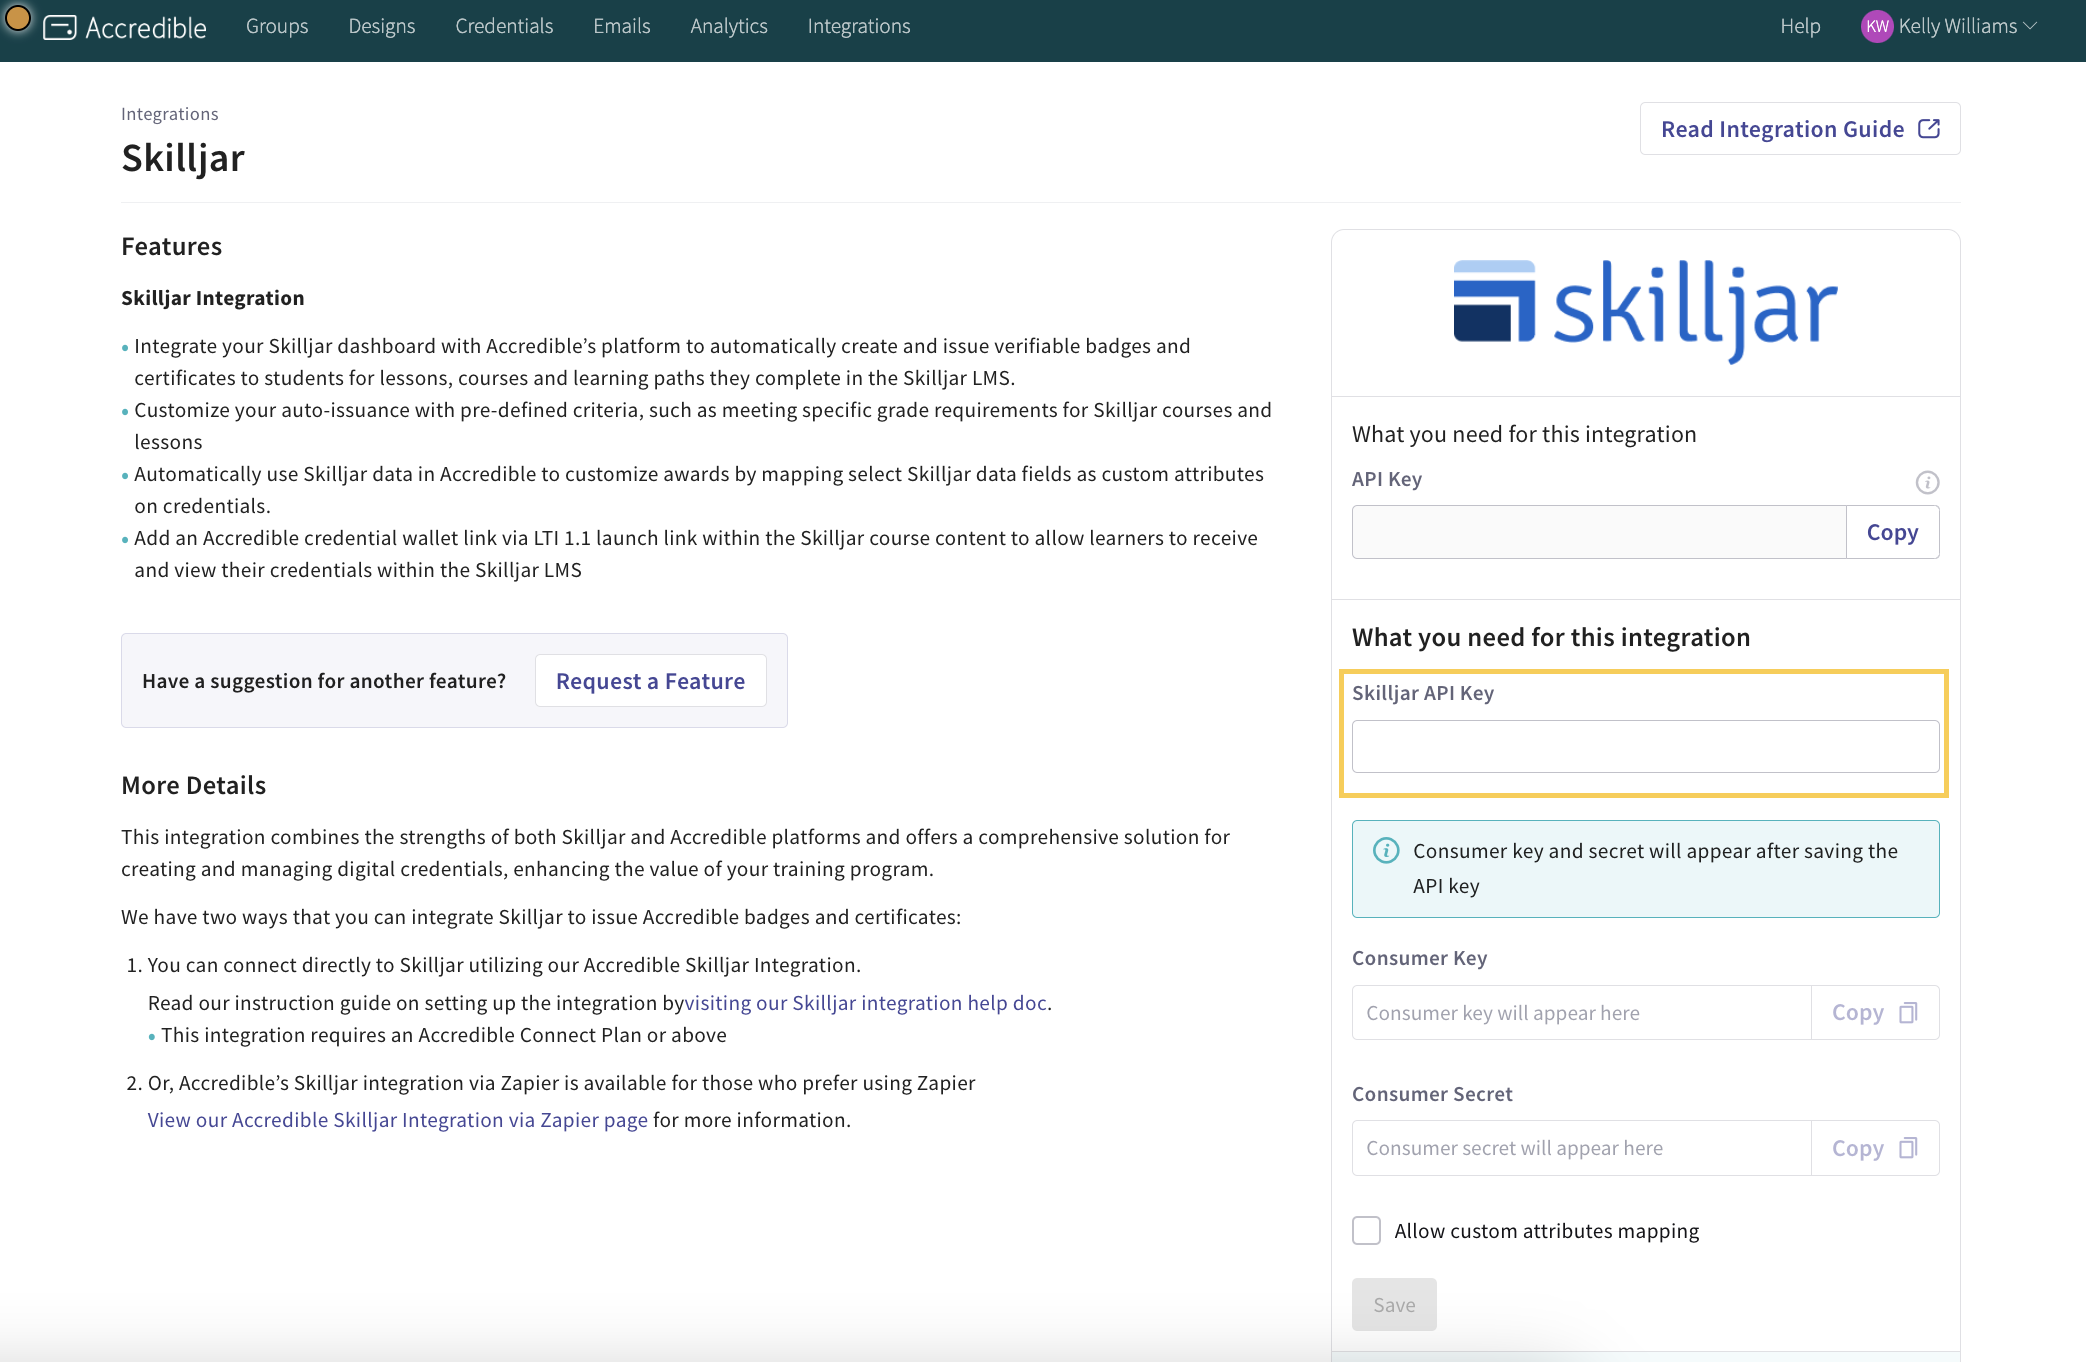Click the Skilljar page heading
Viewport: 2086px width, 1362px height.
(183, 159)
